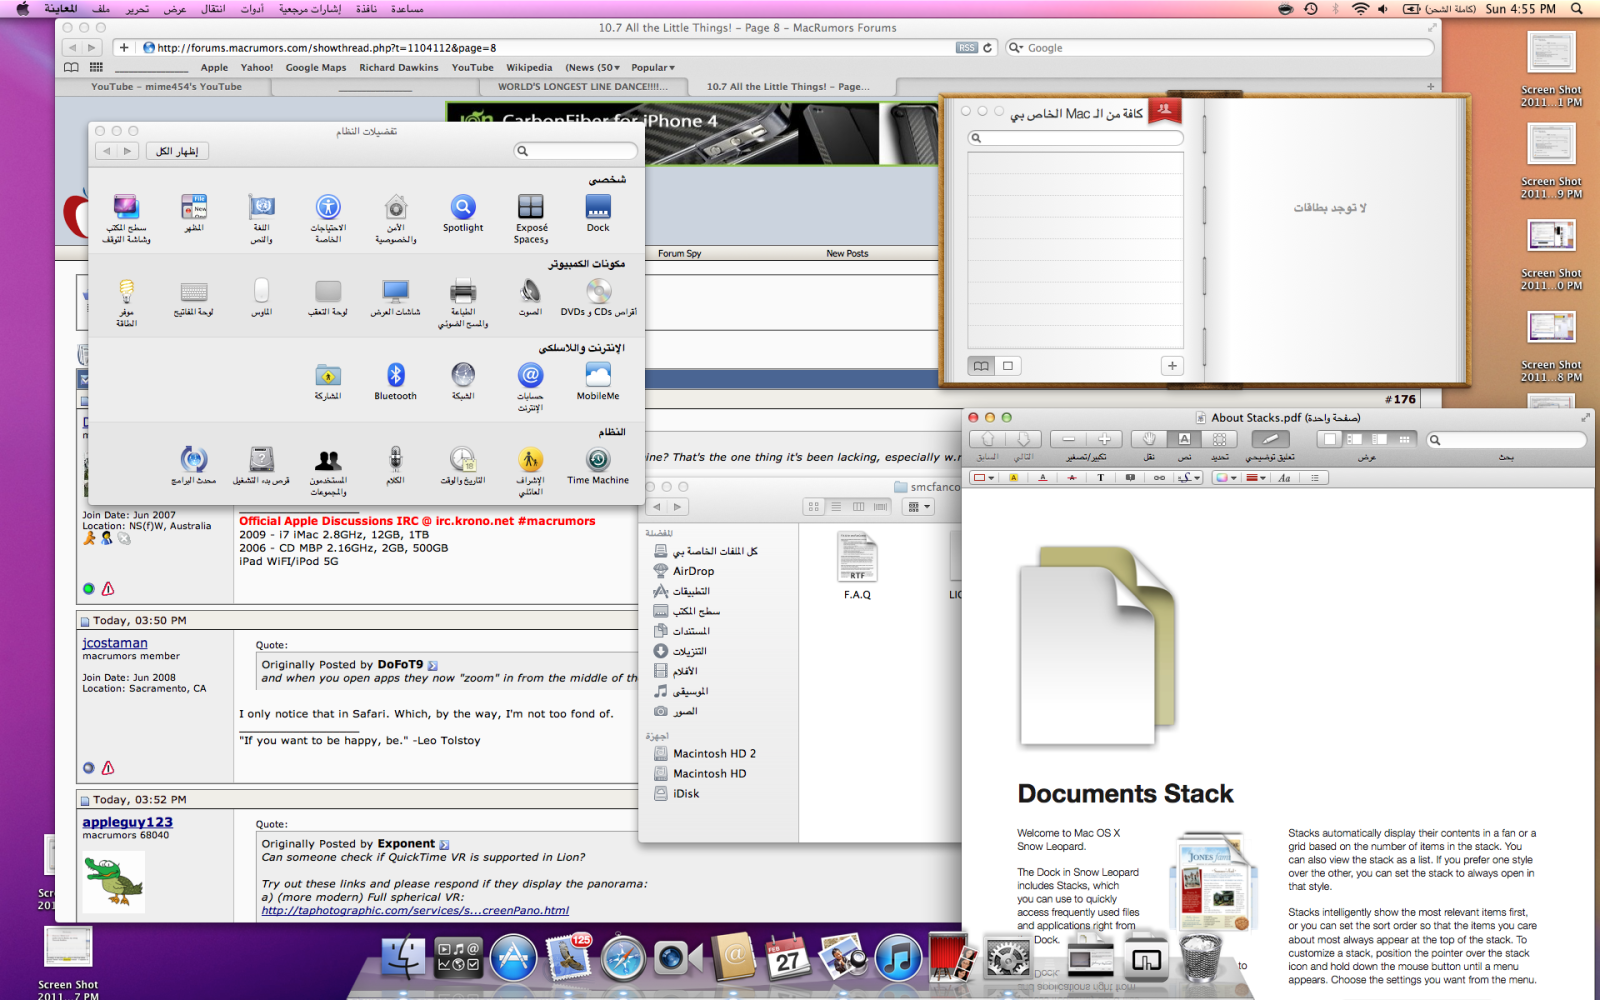Choose the highlight text annotation tool
The width and height of the screenshot is (1600, 1000).
[x=1014, y=478]
